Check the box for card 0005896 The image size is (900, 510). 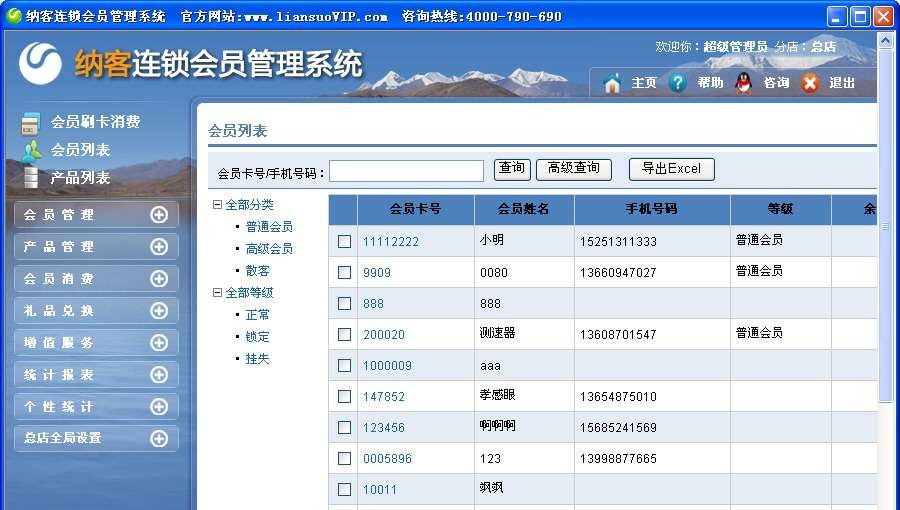[344, 458]
